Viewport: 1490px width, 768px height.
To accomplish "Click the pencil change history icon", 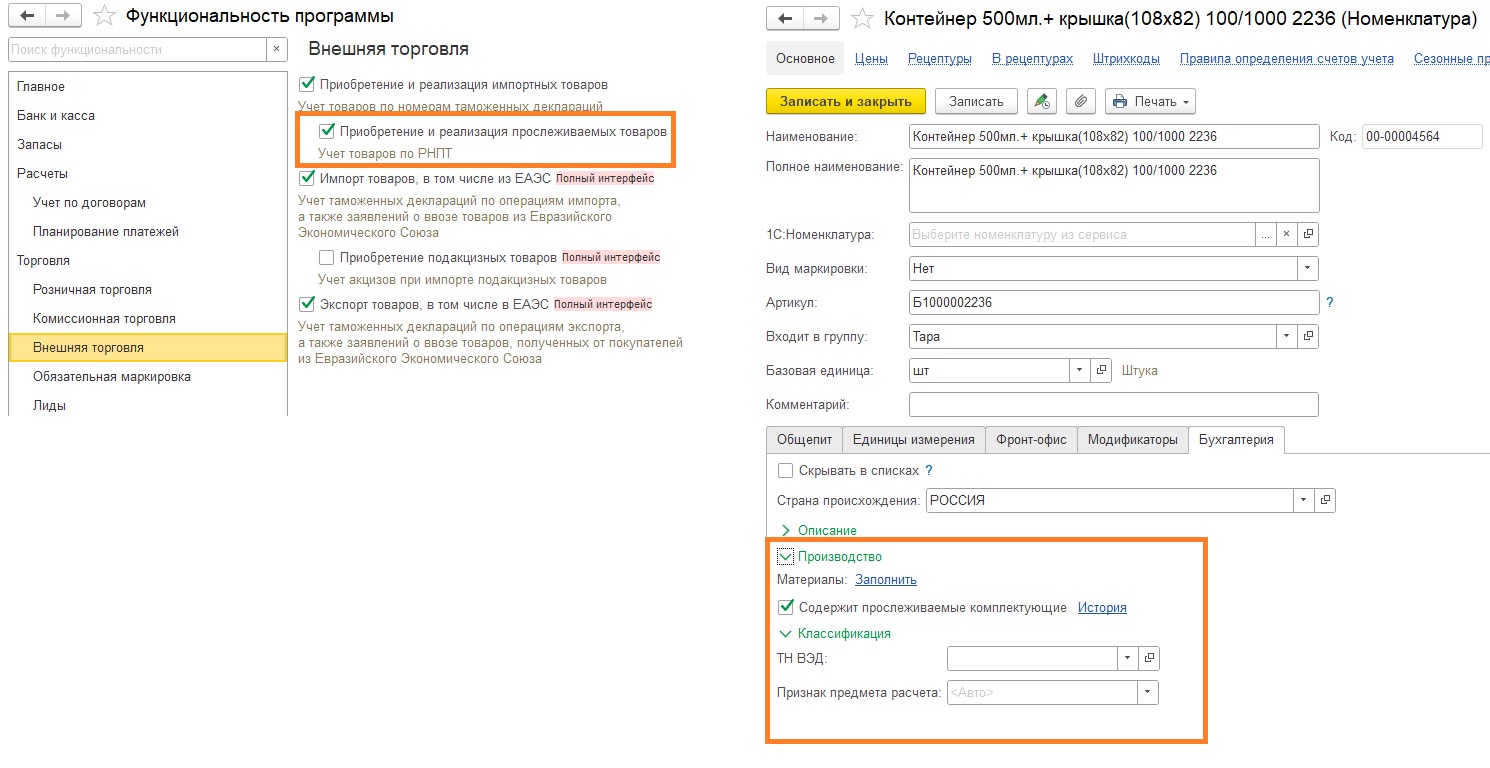I will 1042,101.
